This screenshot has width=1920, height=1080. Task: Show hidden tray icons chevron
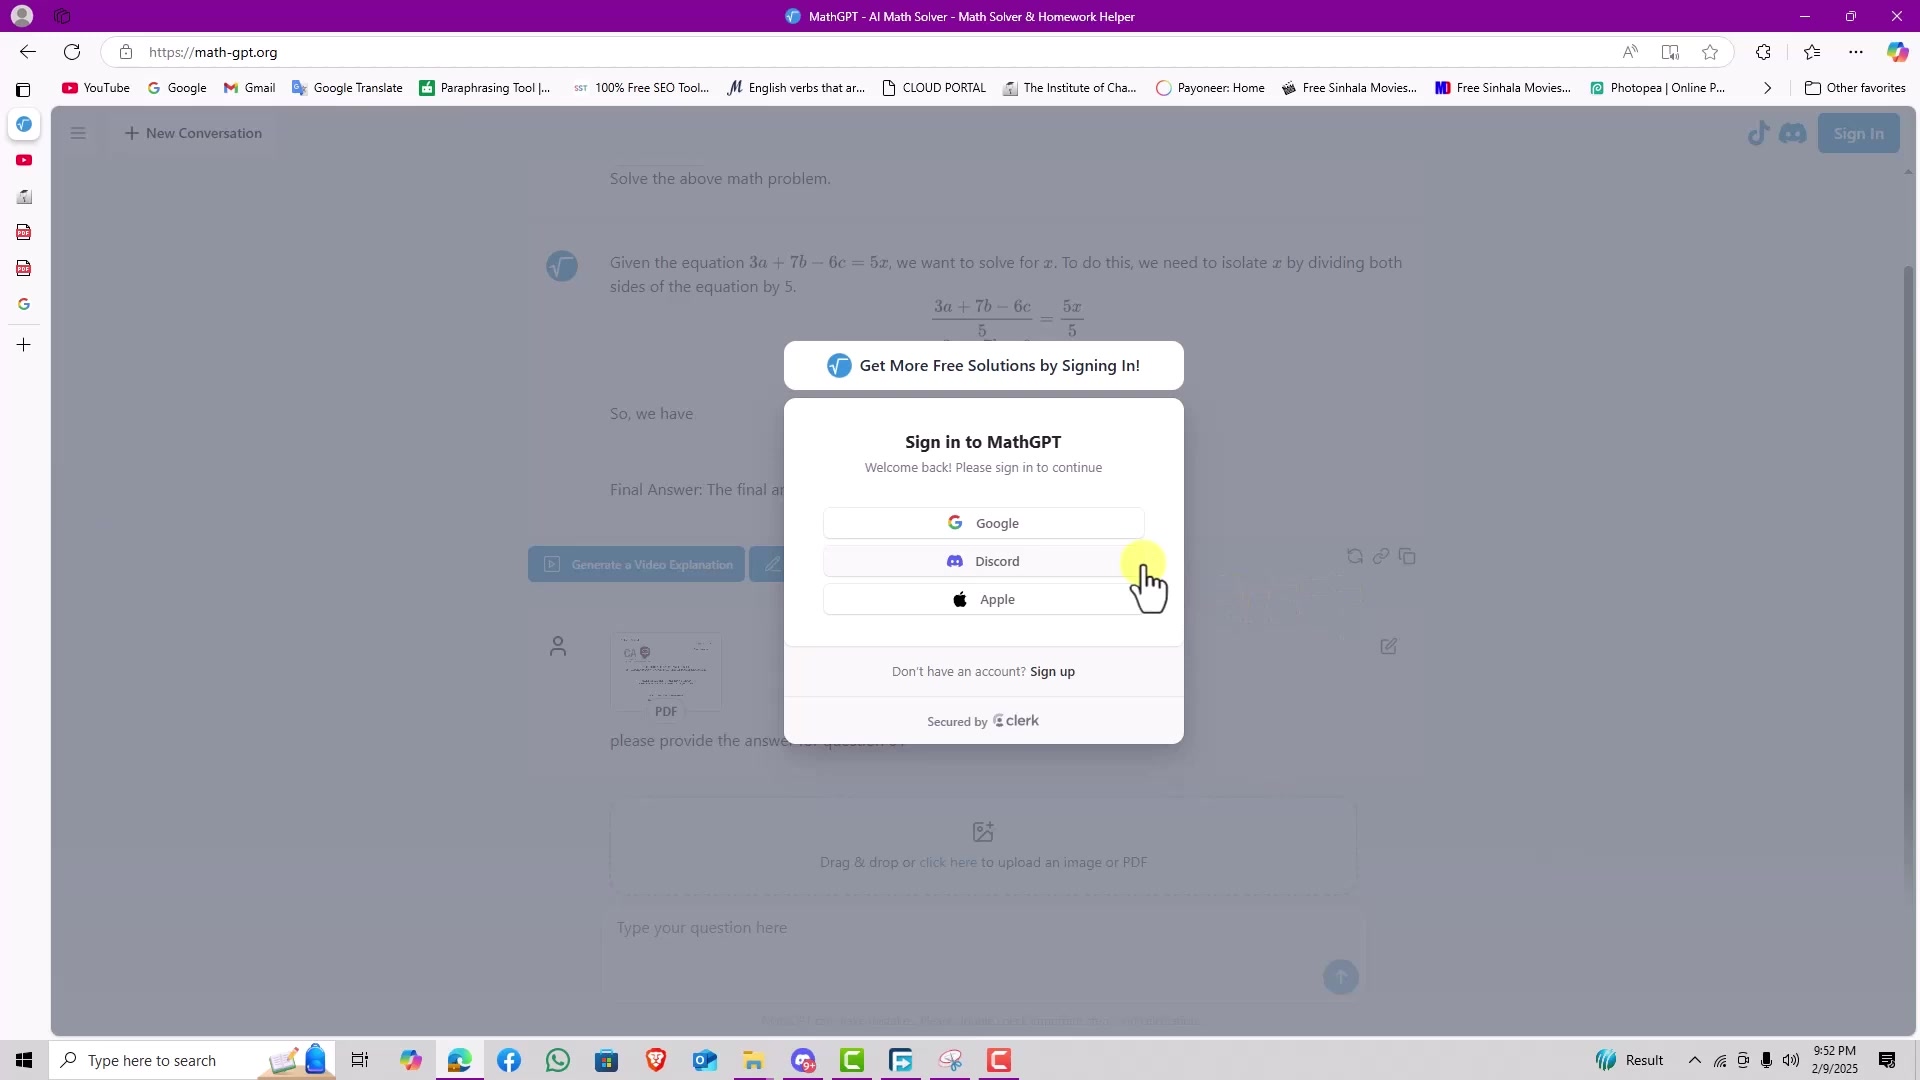click(x=1694, y=1060)
